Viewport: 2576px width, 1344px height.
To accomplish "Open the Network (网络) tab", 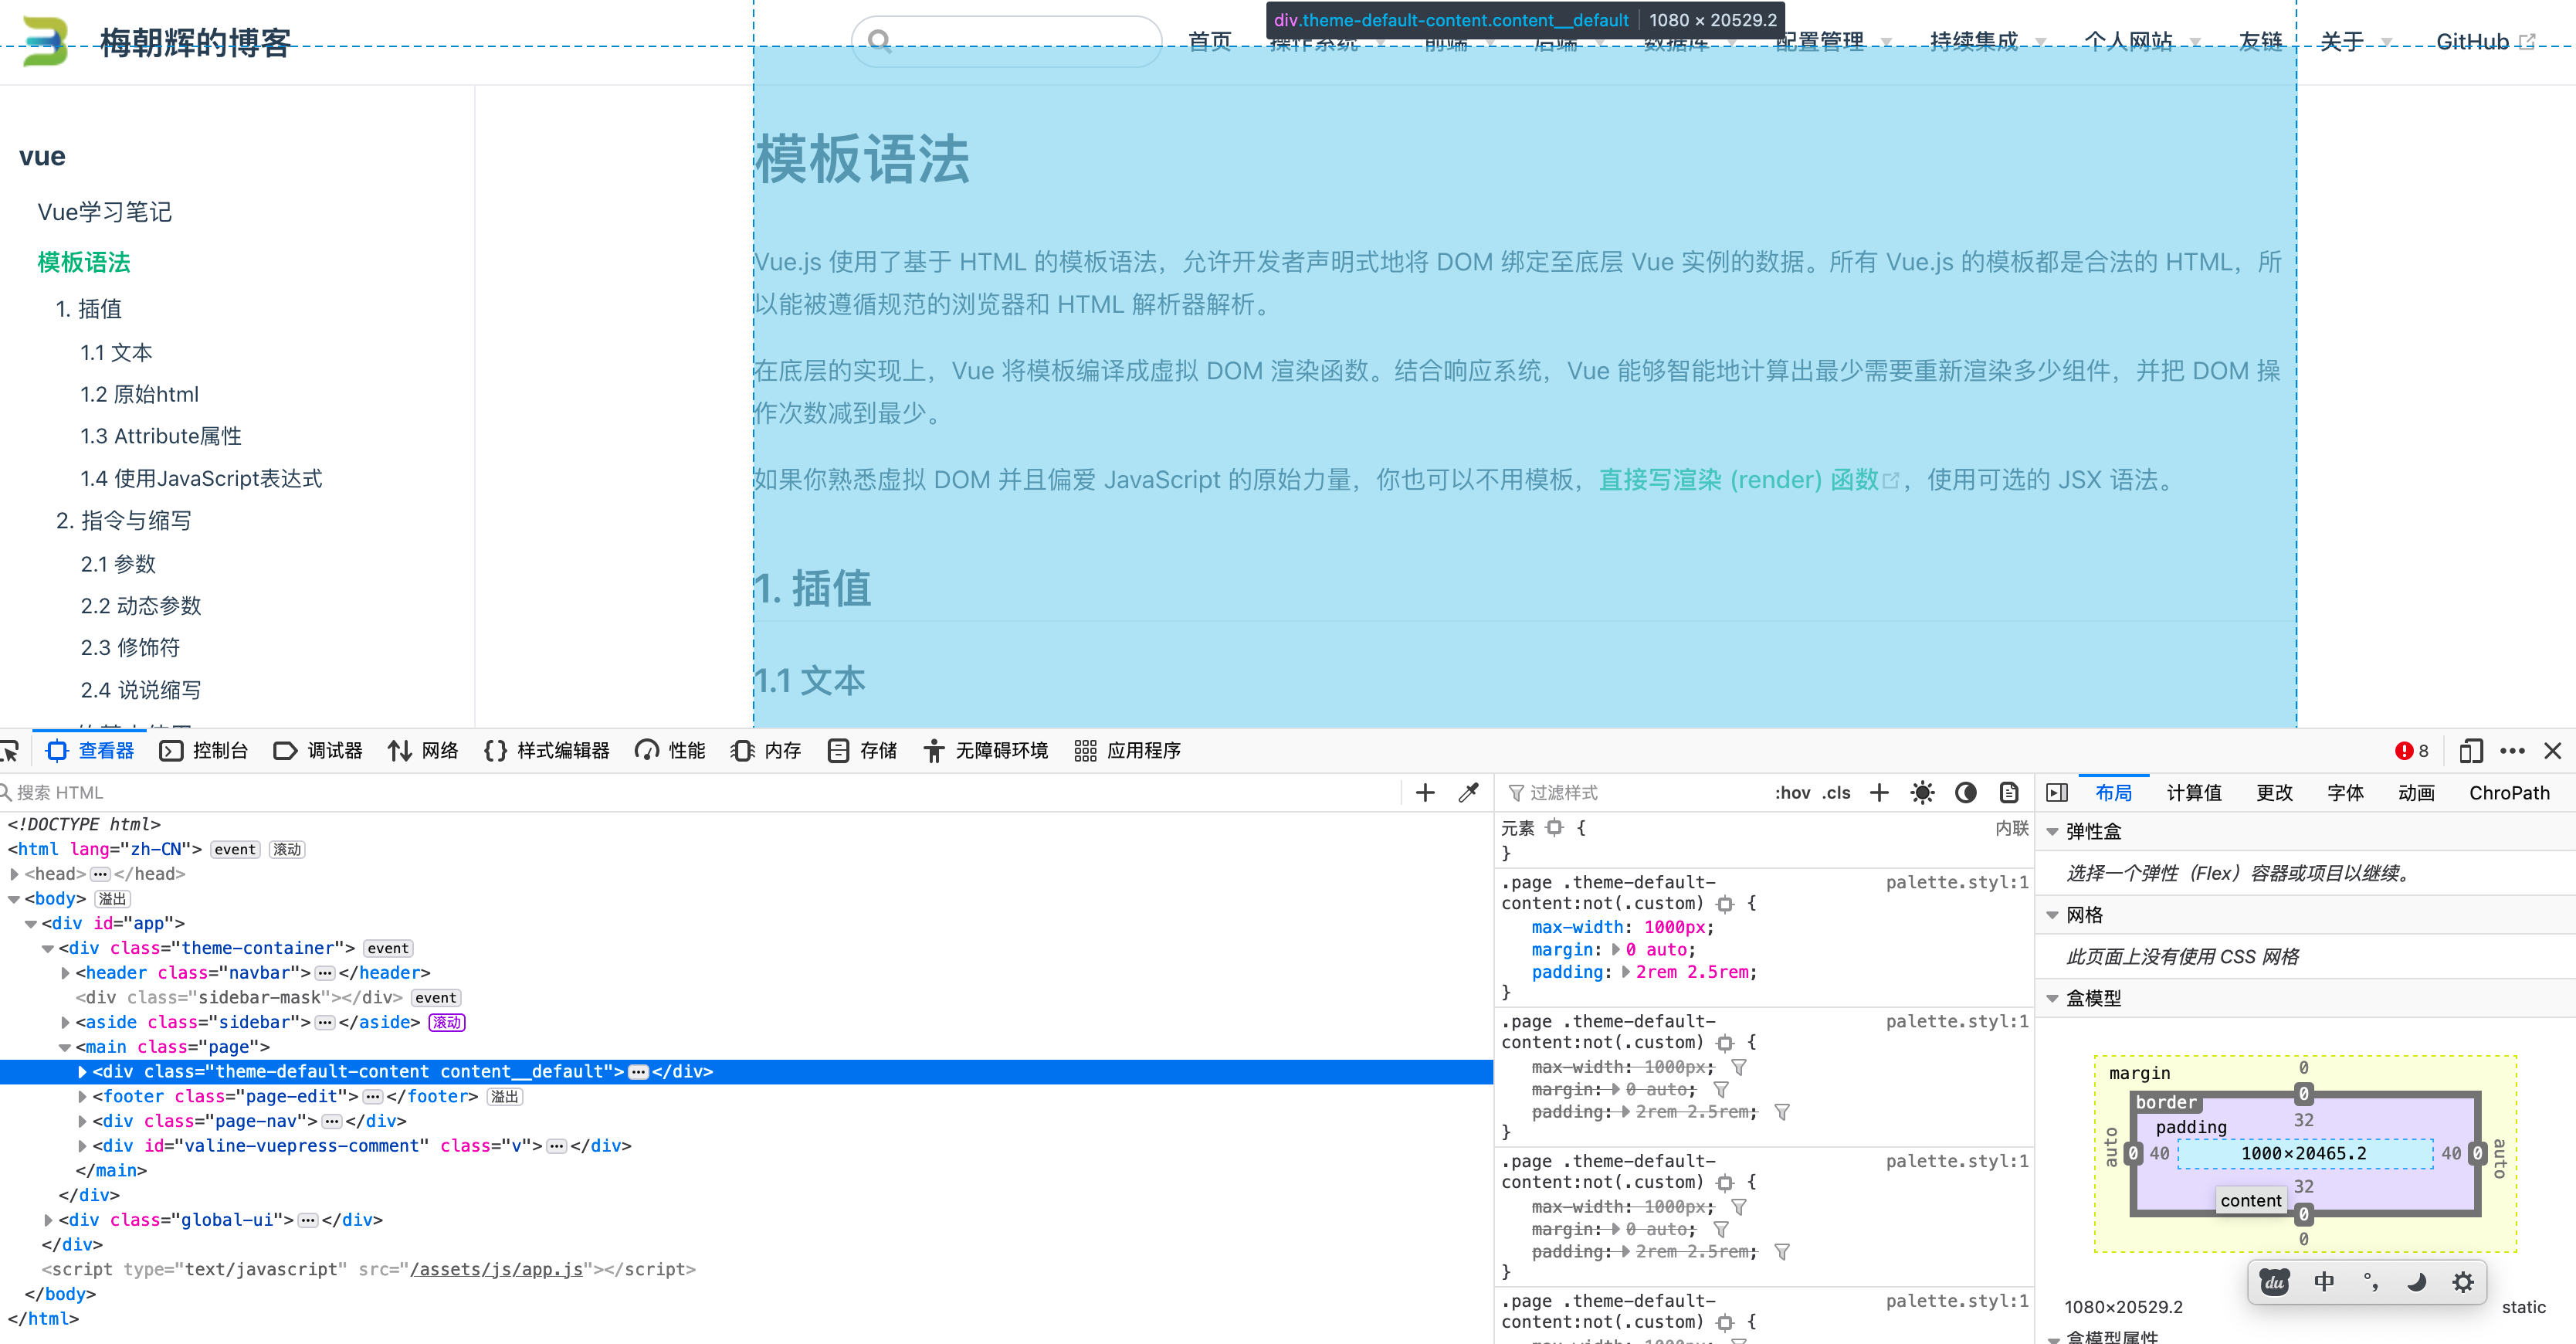I will coord(422,751).
